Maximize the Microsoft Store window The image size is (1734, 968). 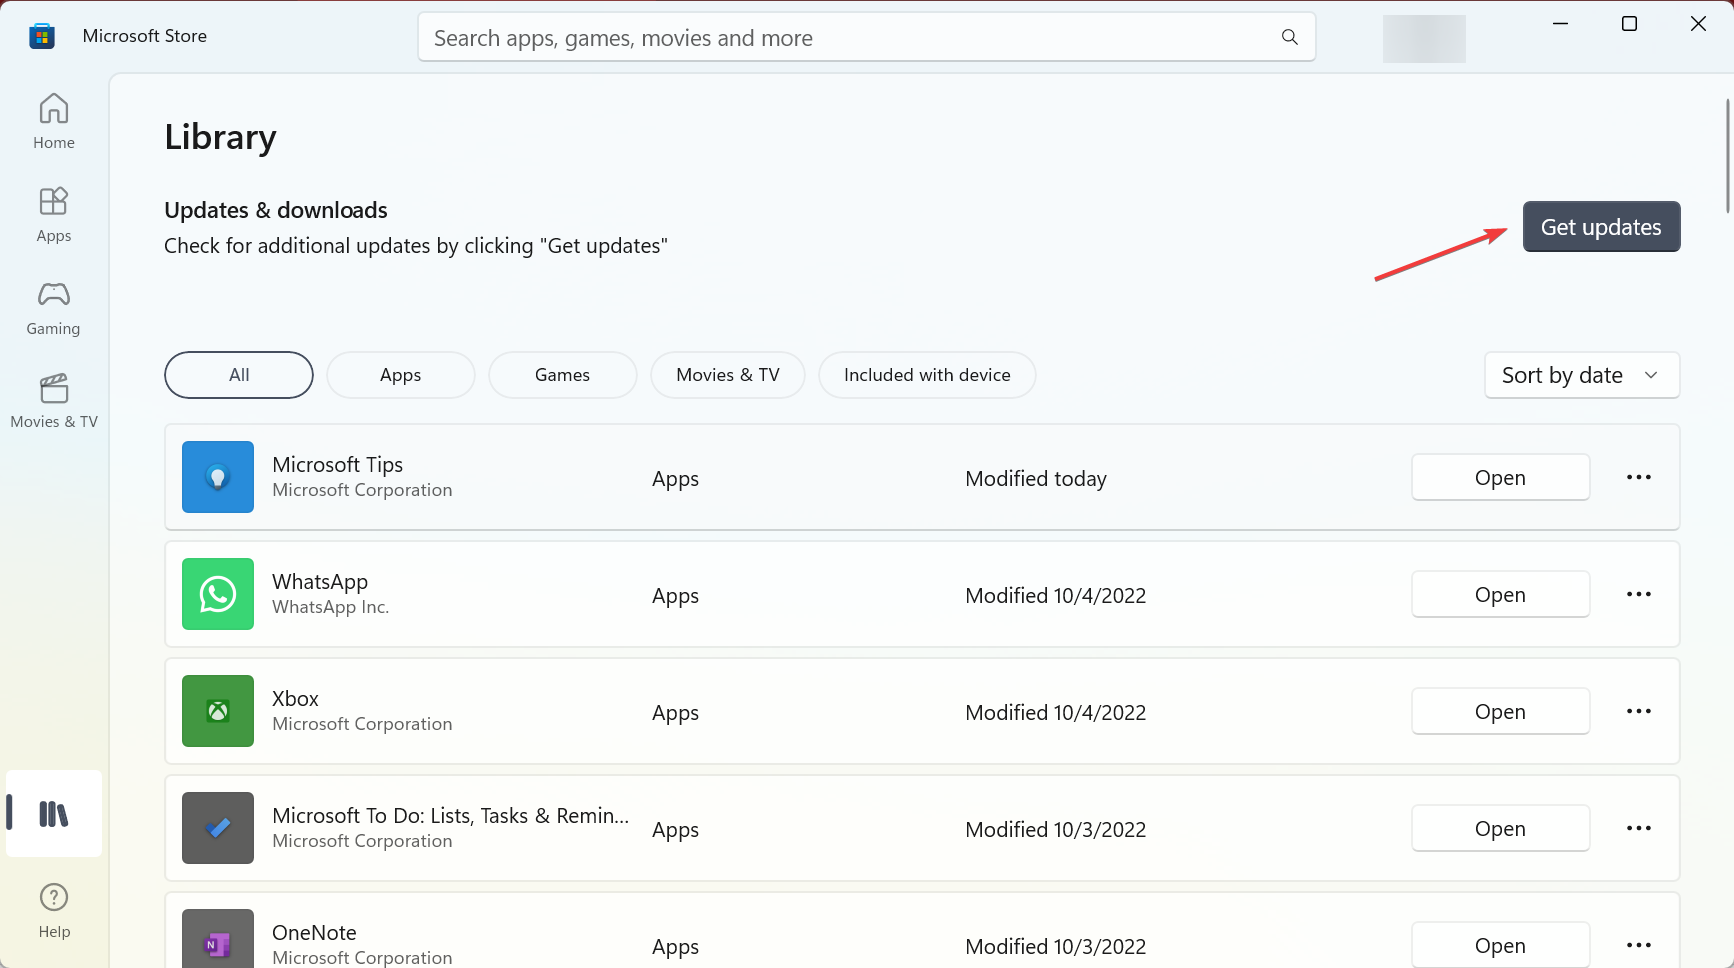tap(1629, 24)
